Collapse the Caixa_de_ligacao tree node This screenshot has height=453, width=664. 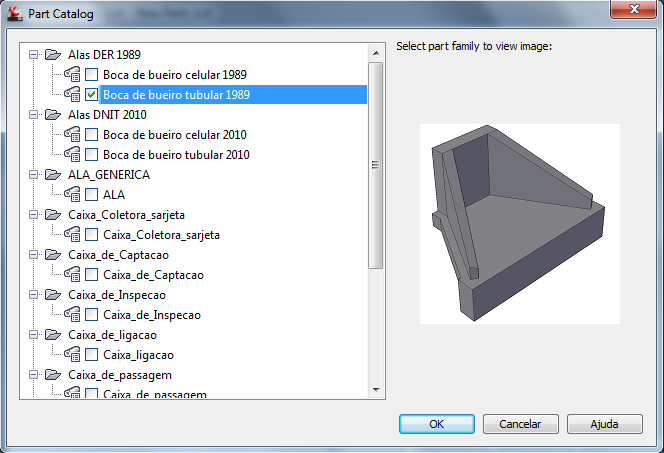(x=33, y=335)
